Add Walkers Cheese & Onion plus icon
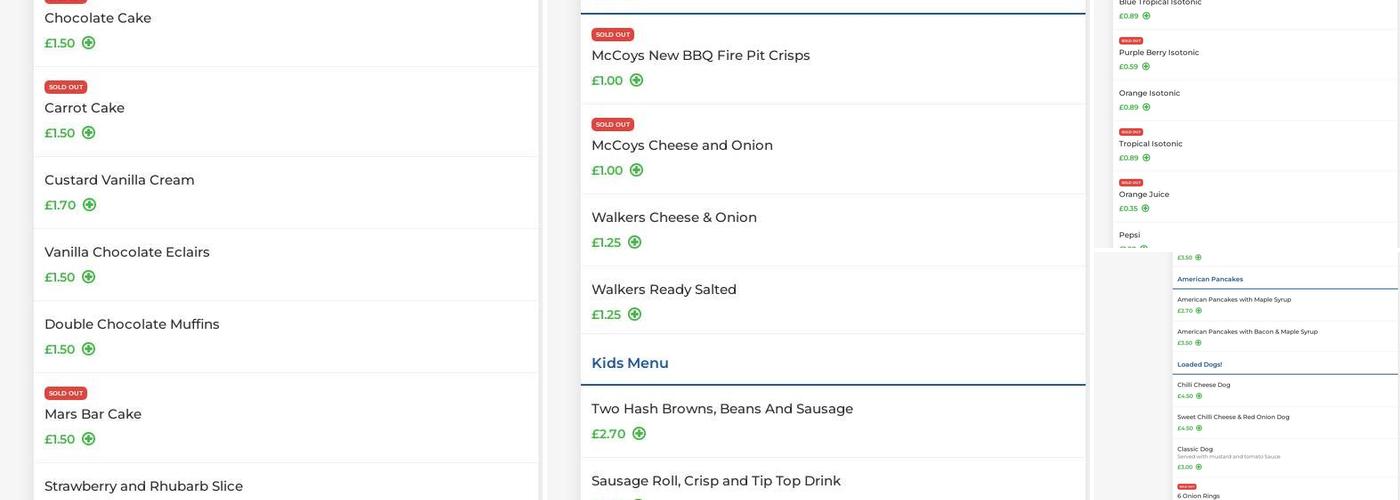Viewport: 1400px width, 500px height. click(x=634, y=242)
